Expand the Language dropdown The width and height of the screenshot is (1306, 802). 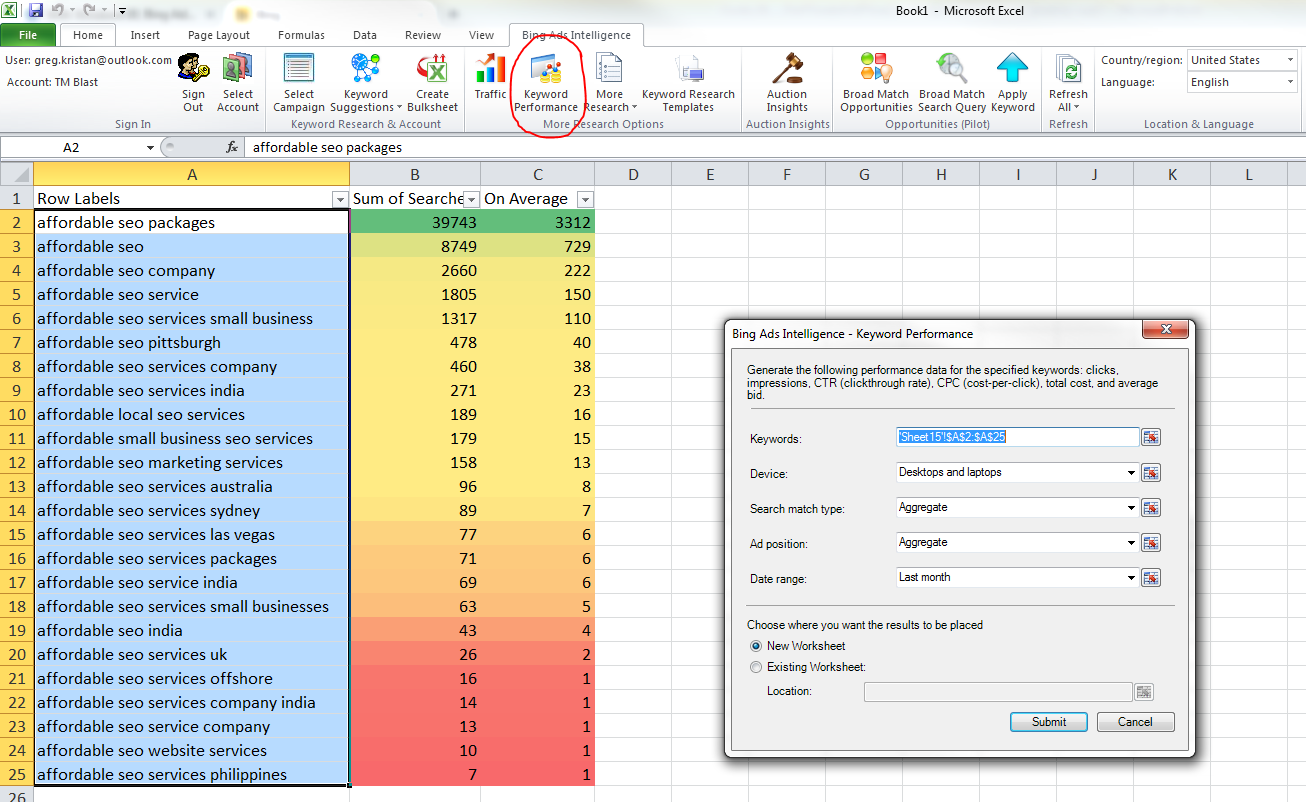coord(1290,83)
